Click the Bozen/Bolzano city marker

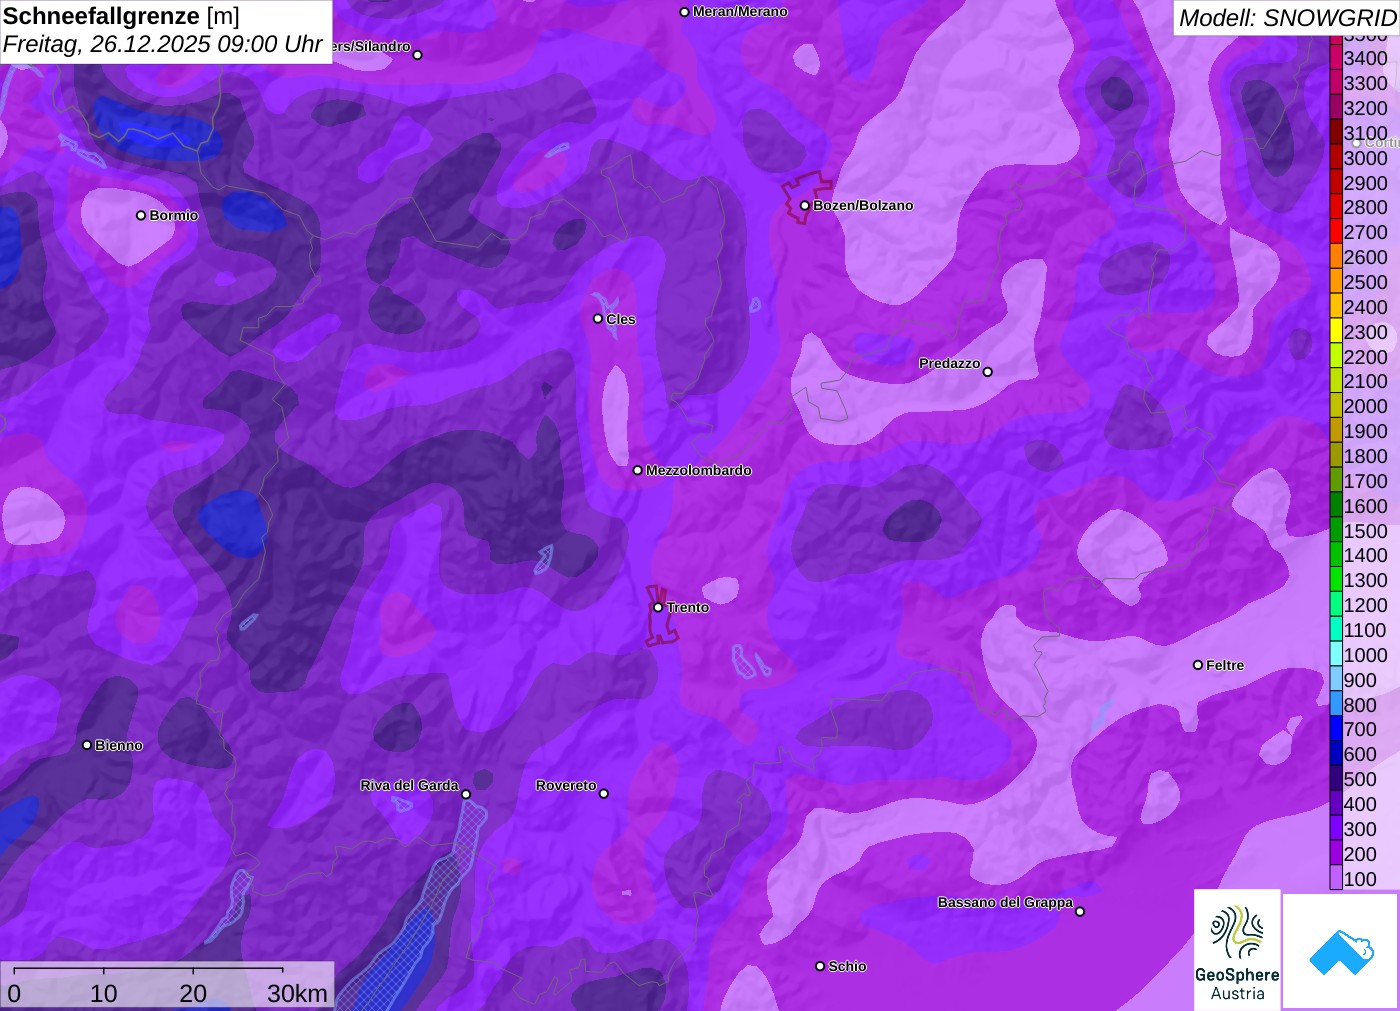pos(804,205)
